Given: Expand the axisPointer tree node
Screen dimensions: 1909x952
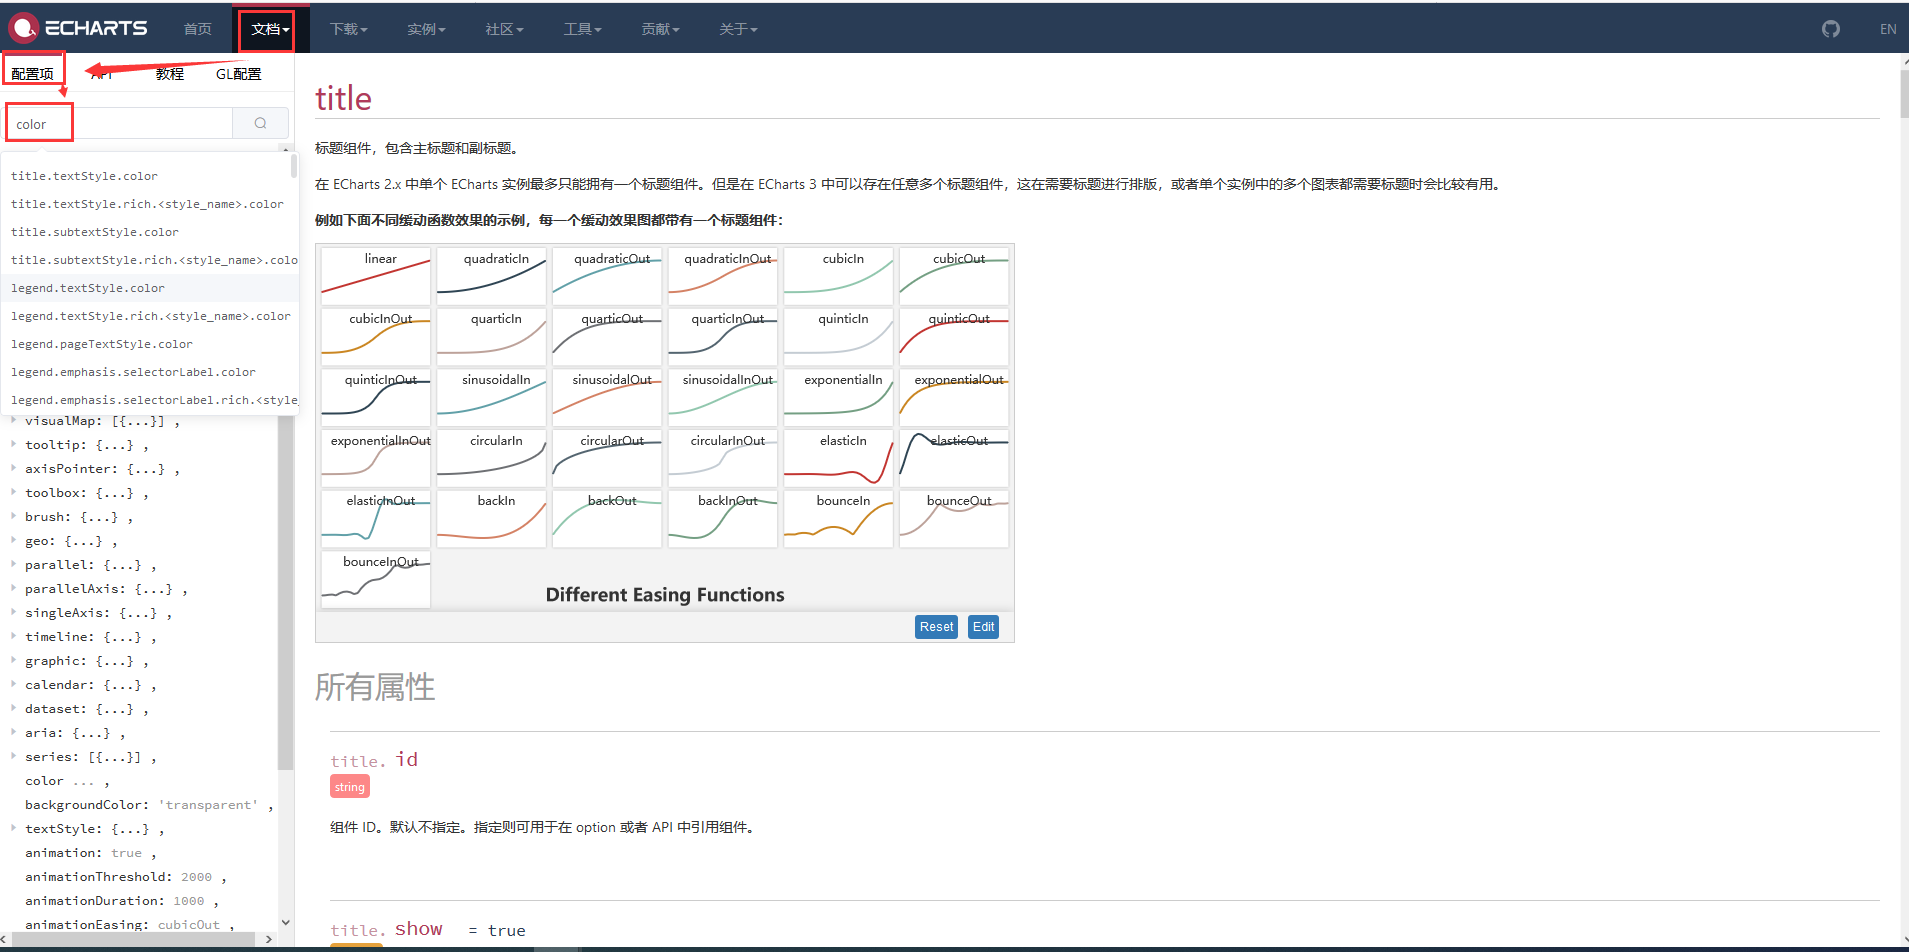Looking at the screenshot, I should pyautogui.click(x=13, y=468).
